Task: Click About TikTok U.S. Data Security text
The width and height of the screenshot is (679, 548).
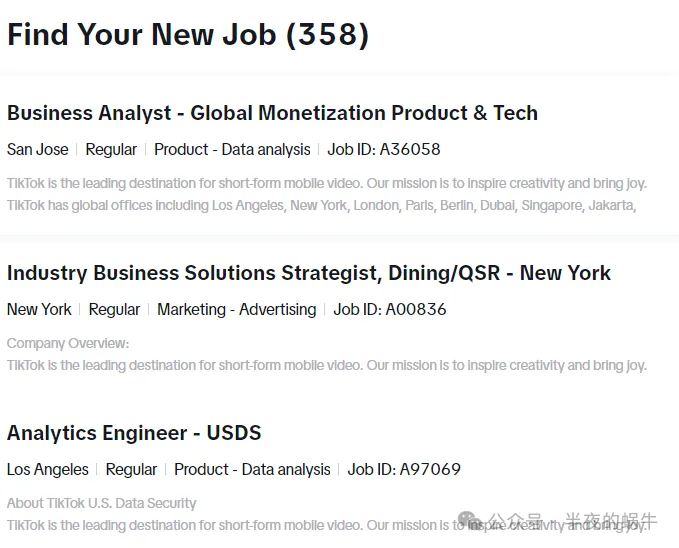Action: click(101, 503)
